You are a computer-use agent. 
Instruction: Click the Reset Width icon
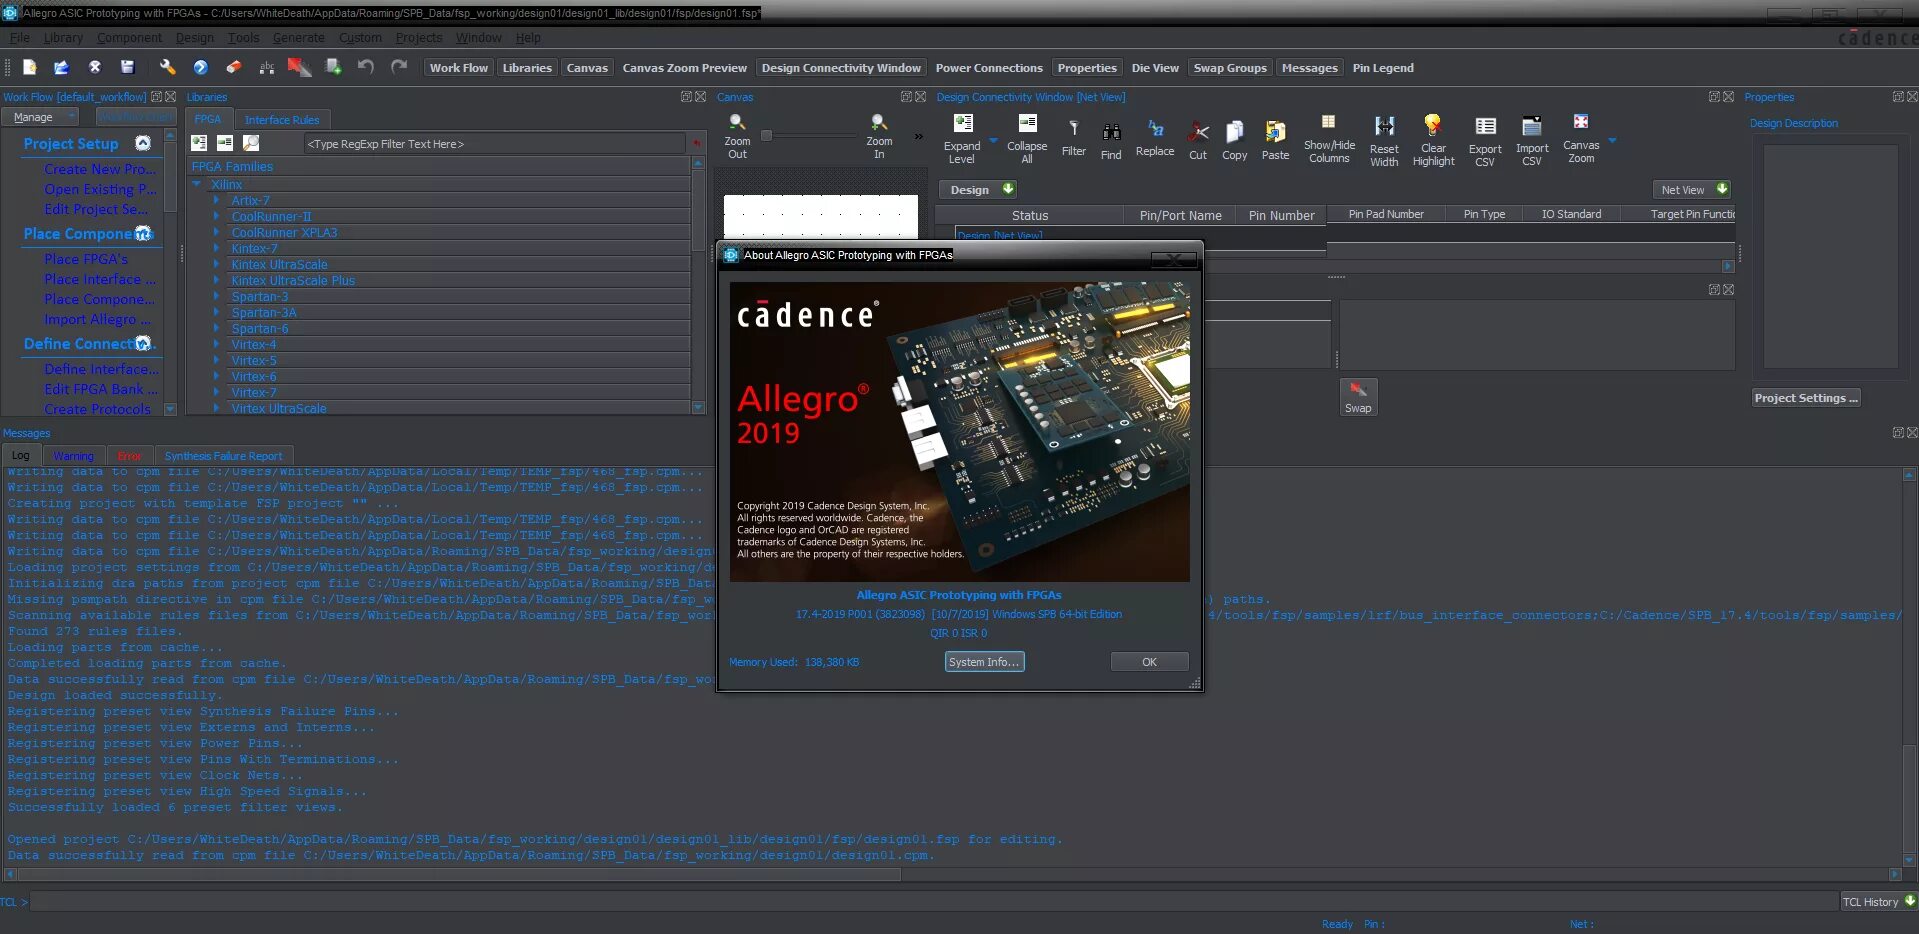[x=1384, y=141]
